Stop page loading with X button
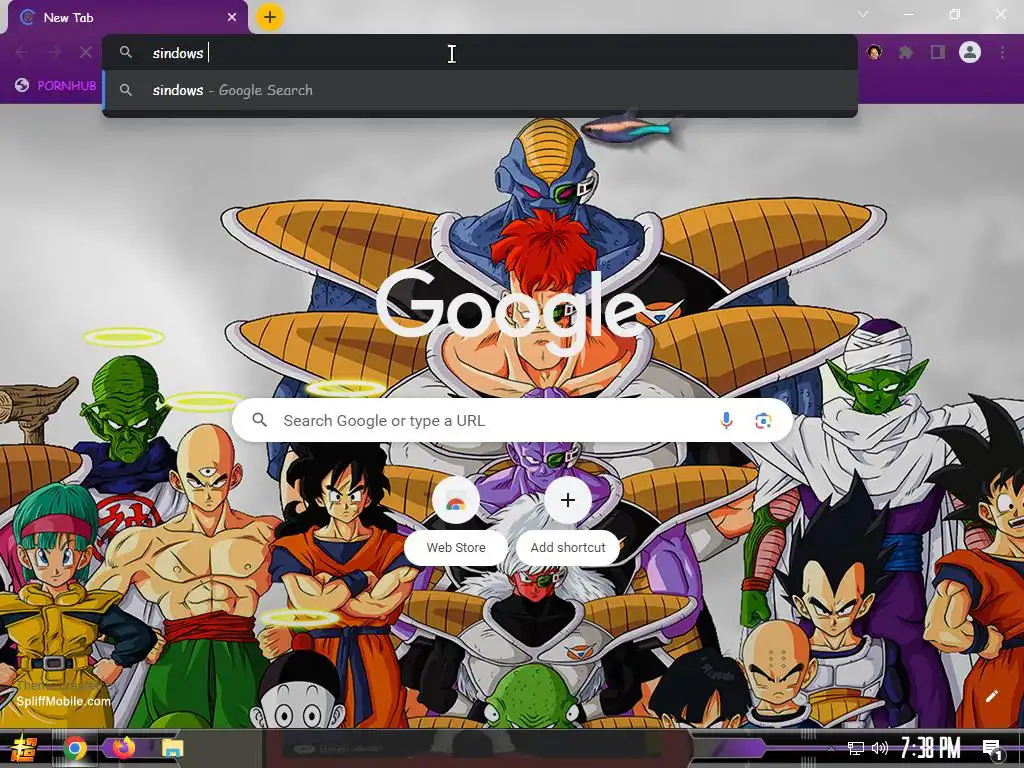Viewport: 1024px width, 768px height. [86, 52]
